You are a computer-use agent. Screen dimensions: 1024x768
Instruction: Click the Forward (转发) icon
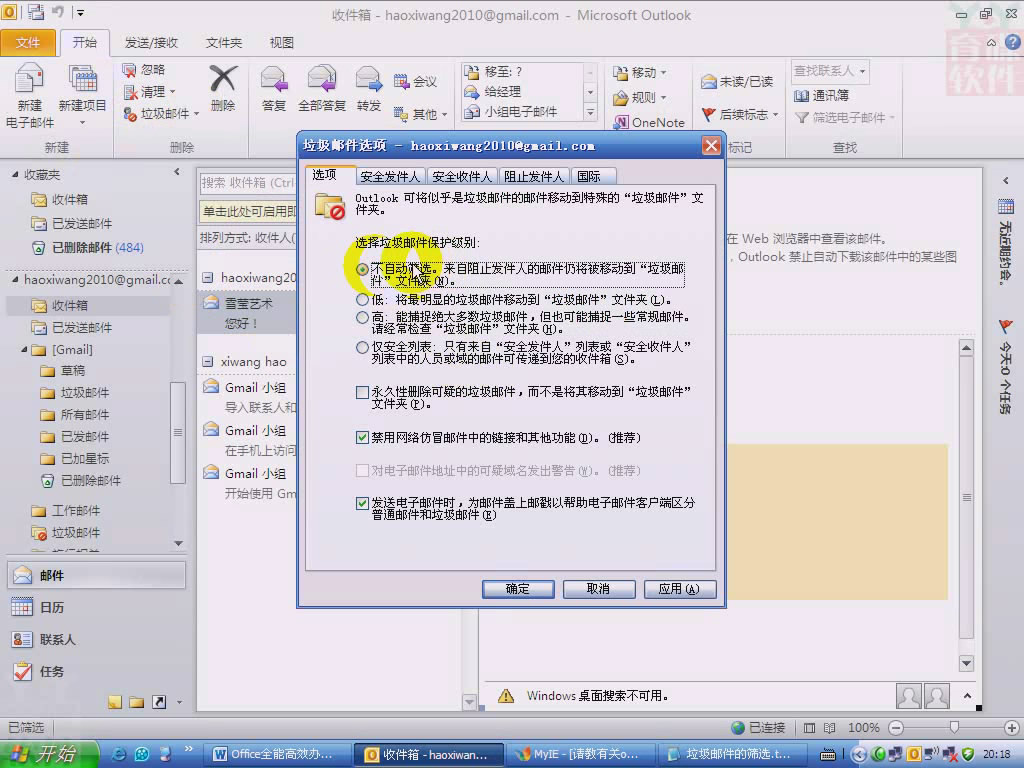click(x=369, y=80)
